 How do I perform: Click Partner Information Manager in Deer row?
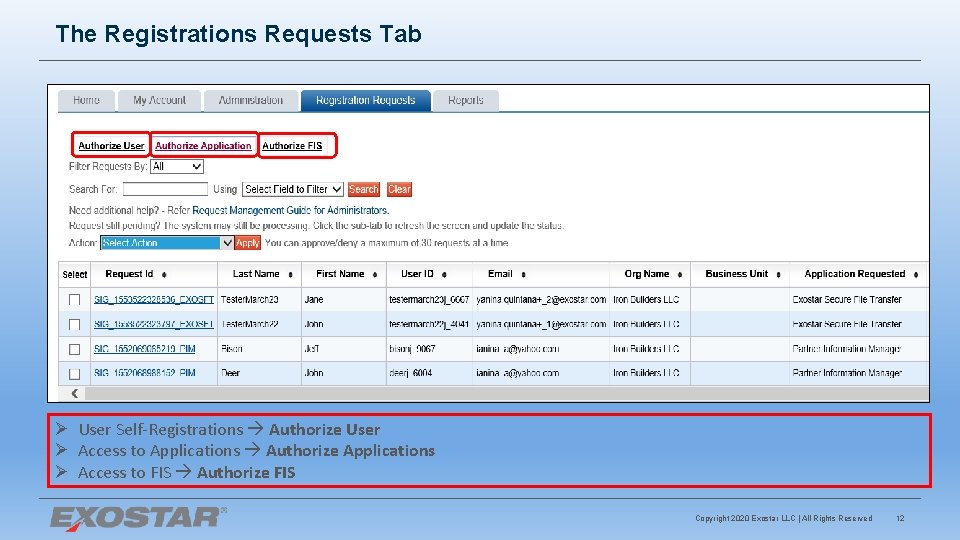(847, 372)
